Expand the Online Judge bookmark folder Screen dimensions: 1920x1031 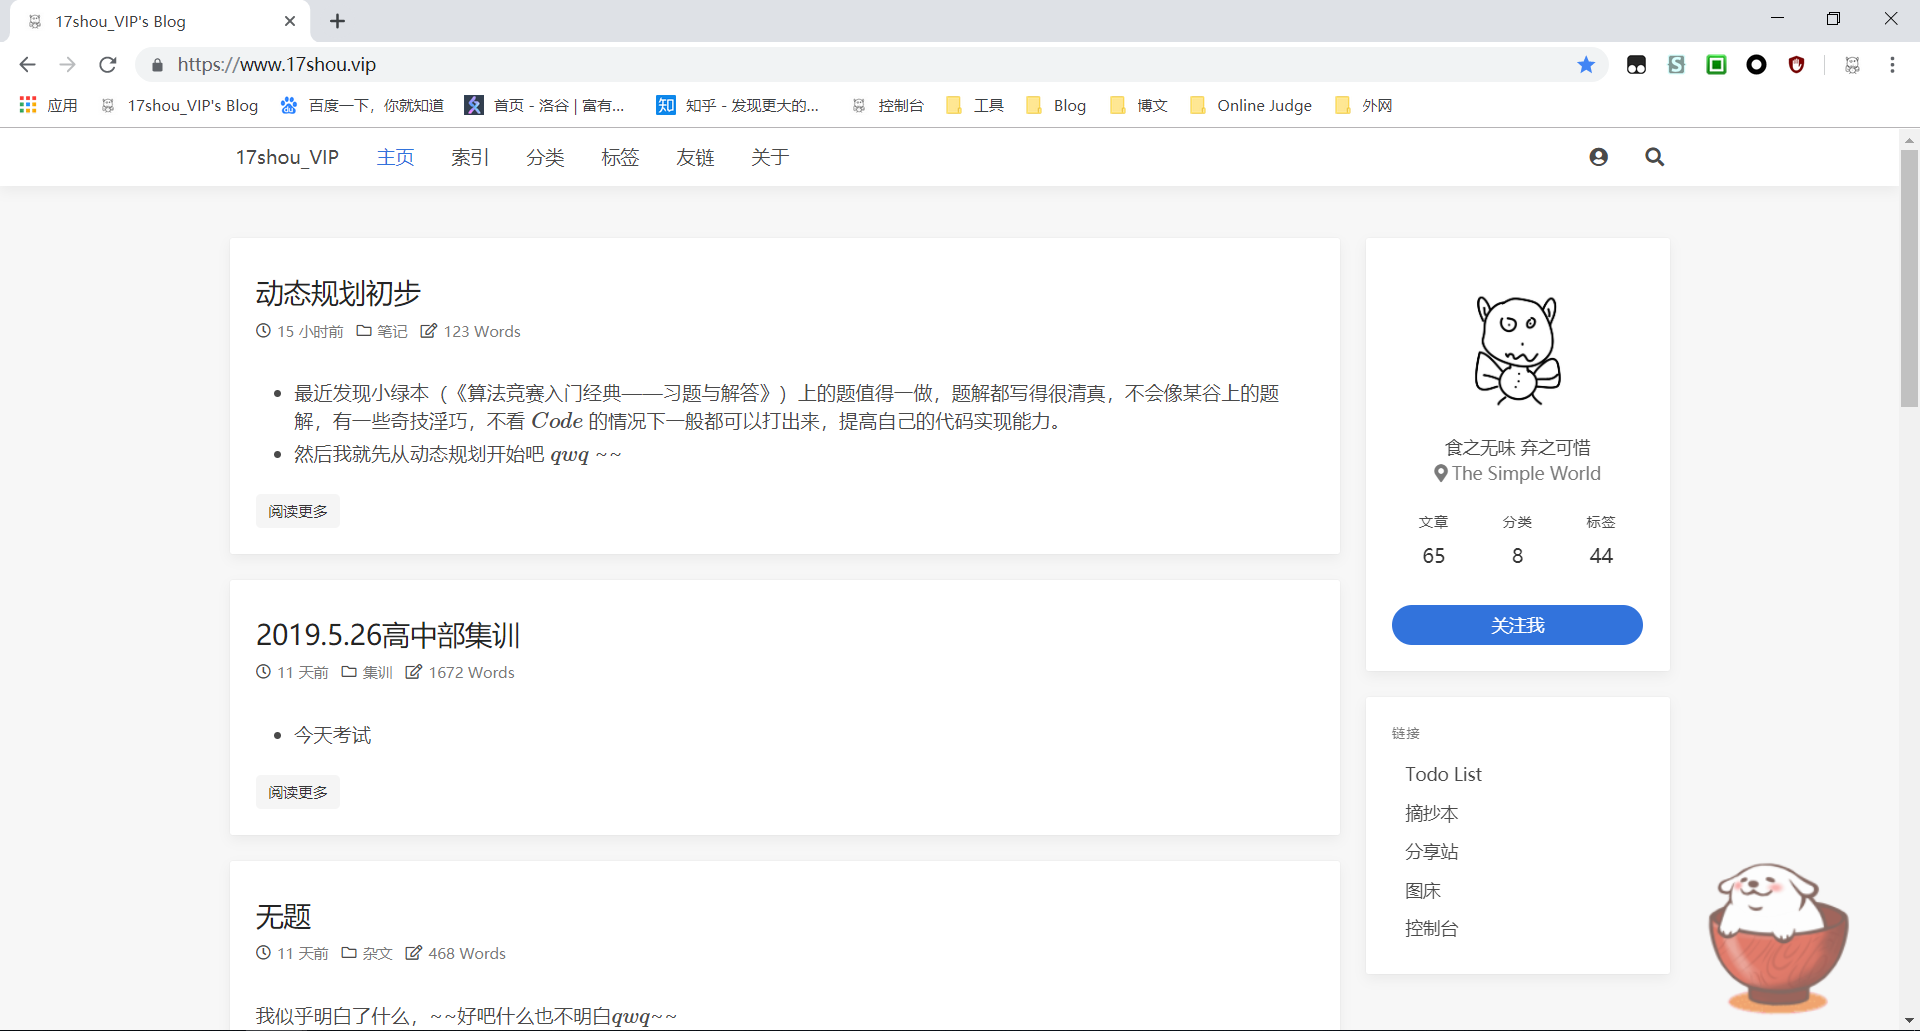(x=1251, y=105)
